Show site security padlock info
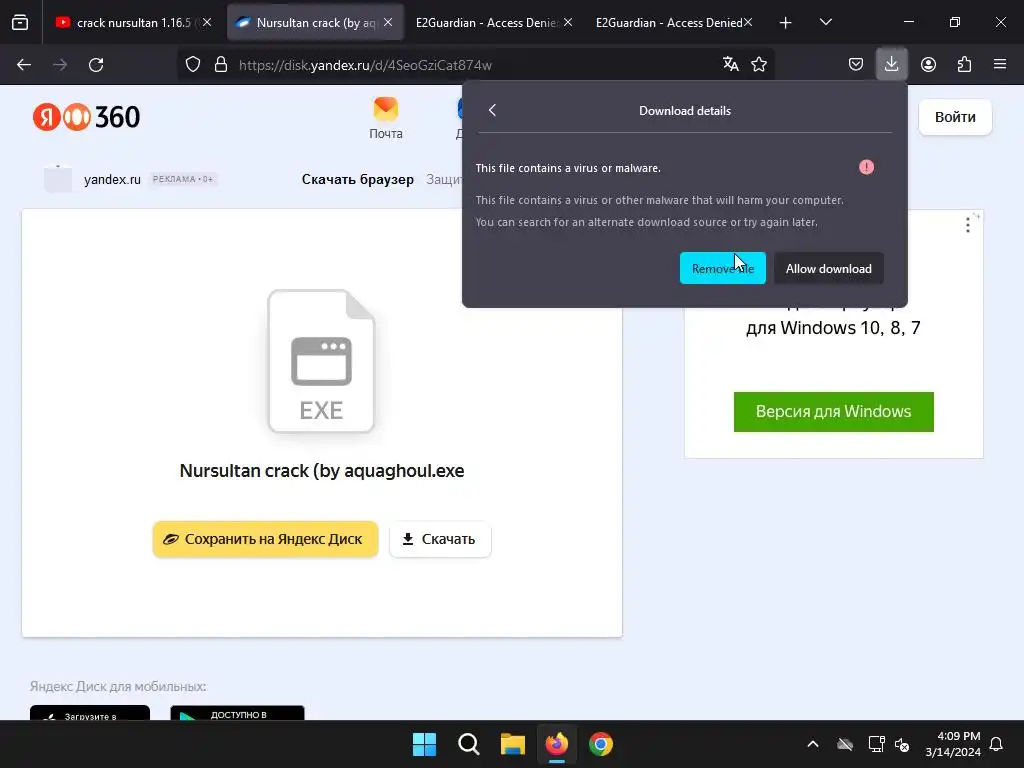1024x768 pixels. click(221, 65)
